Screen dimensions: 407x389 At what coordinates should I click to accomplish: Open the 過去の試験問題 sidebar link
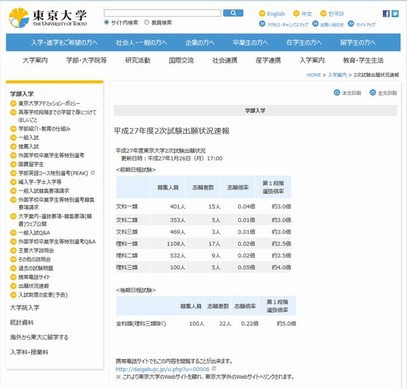[36, 268]
